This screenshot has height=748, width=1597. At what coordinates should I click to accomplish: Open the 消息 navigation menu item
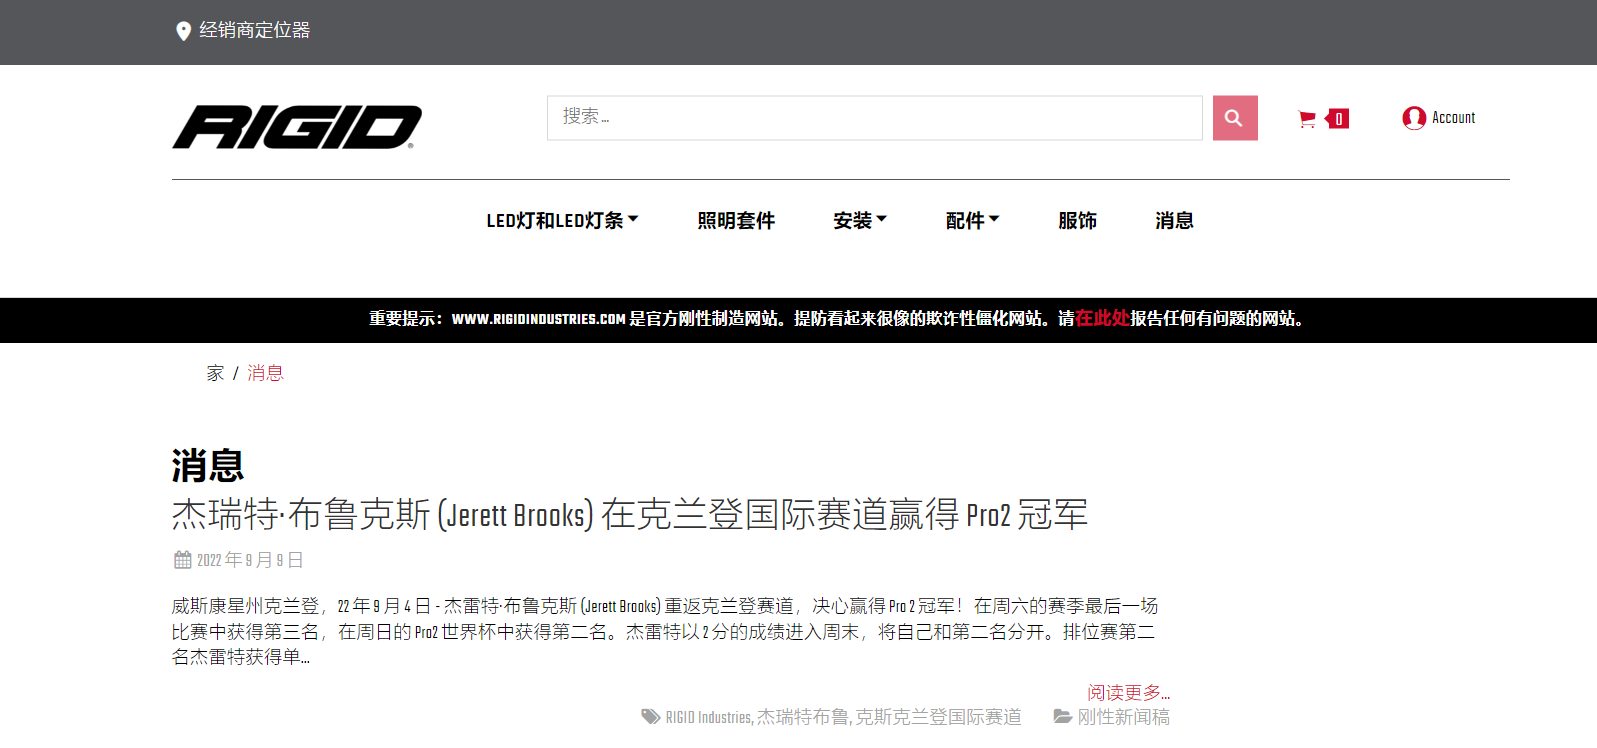click(1174, 221)
